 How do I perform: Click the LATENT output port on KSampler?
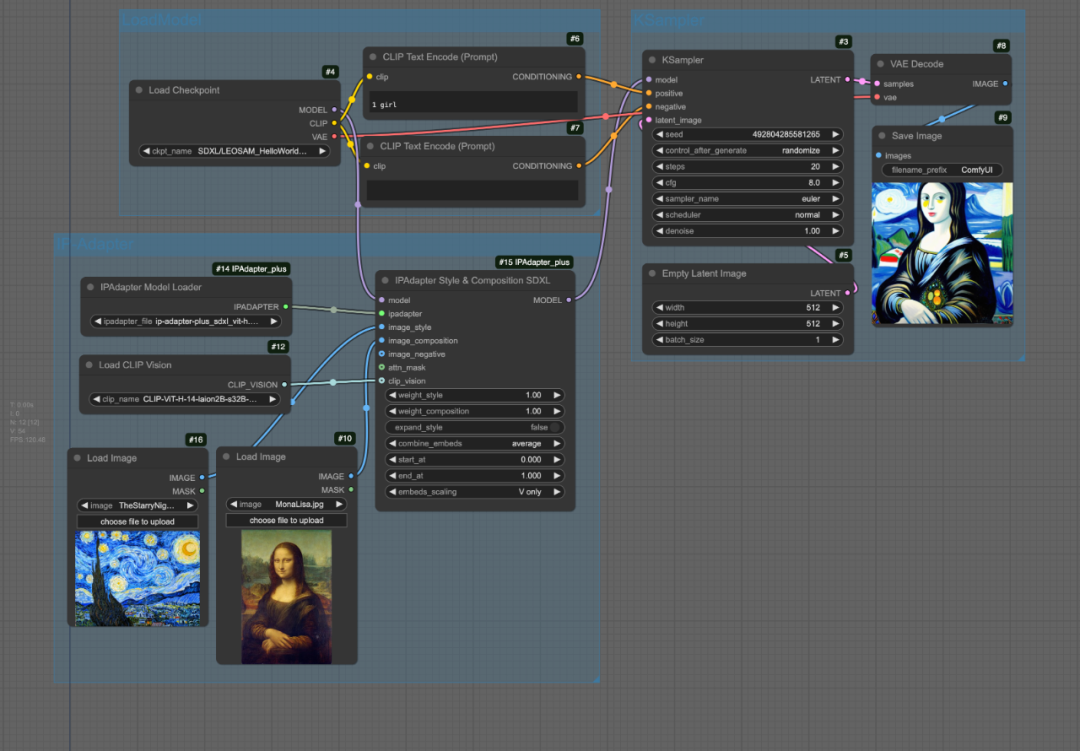tap(847, 80)
